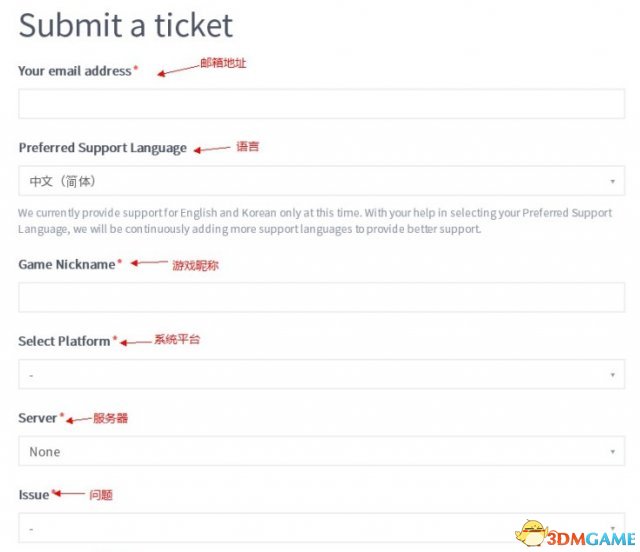The height and width of the screenshot is (552, 640).
Task: Click the Server field label
Action: 38,418
